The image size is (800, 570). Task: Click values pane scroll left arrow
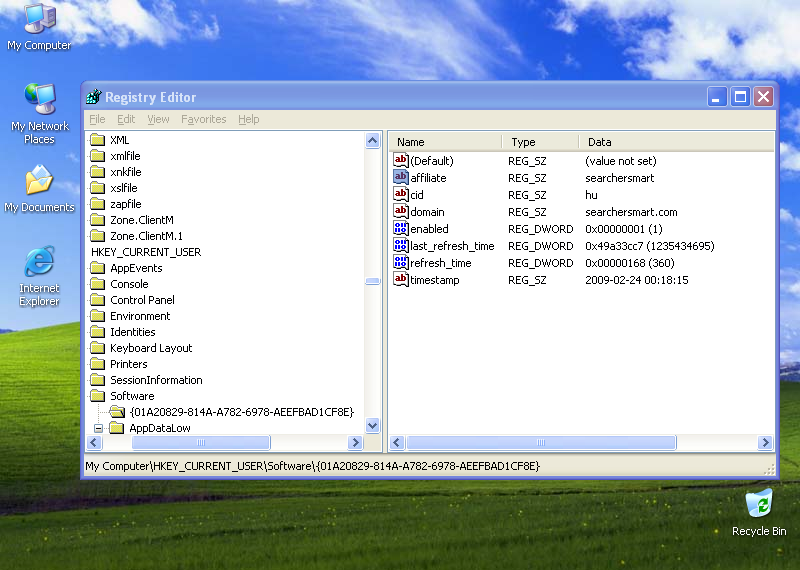[x=397, y=442]
